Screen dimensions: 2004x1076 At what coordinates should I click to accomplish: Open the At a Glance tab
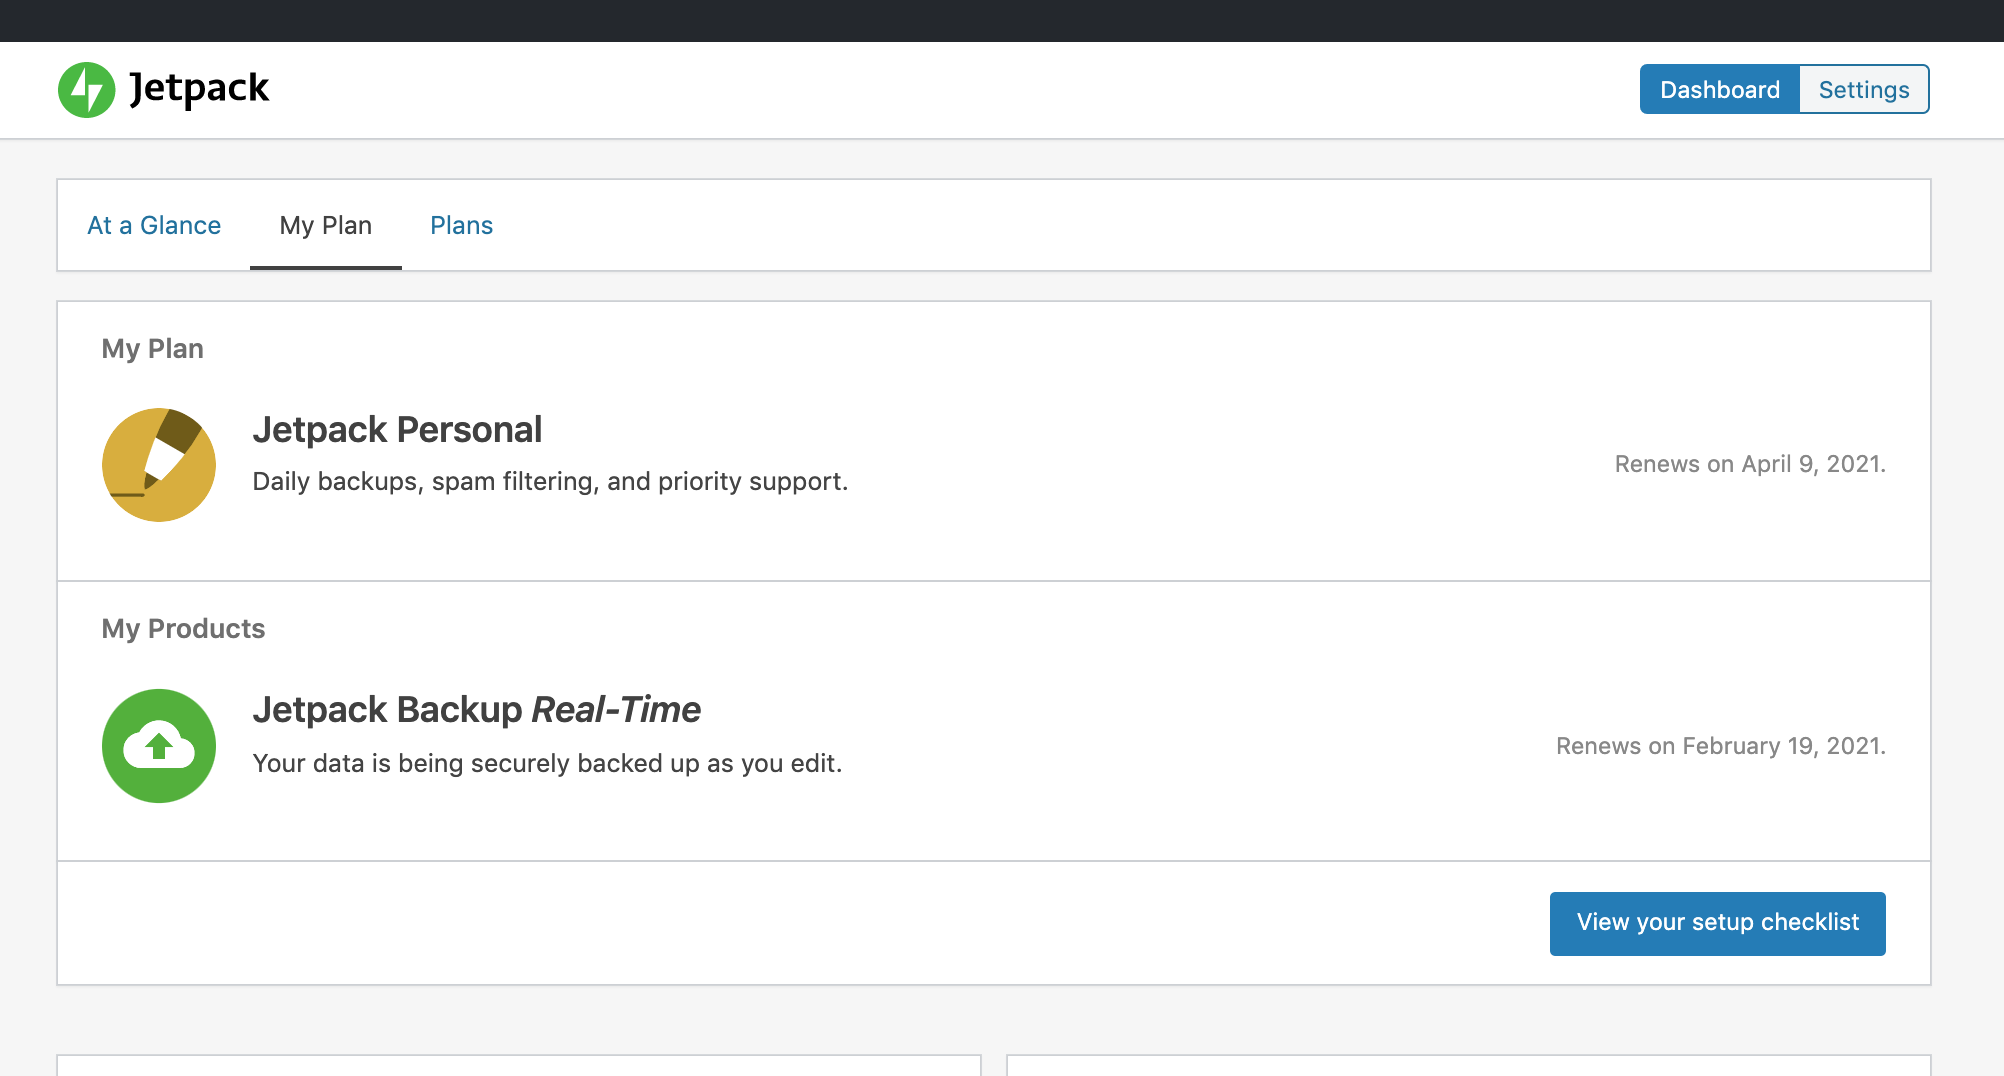click(x=154, y=226)
